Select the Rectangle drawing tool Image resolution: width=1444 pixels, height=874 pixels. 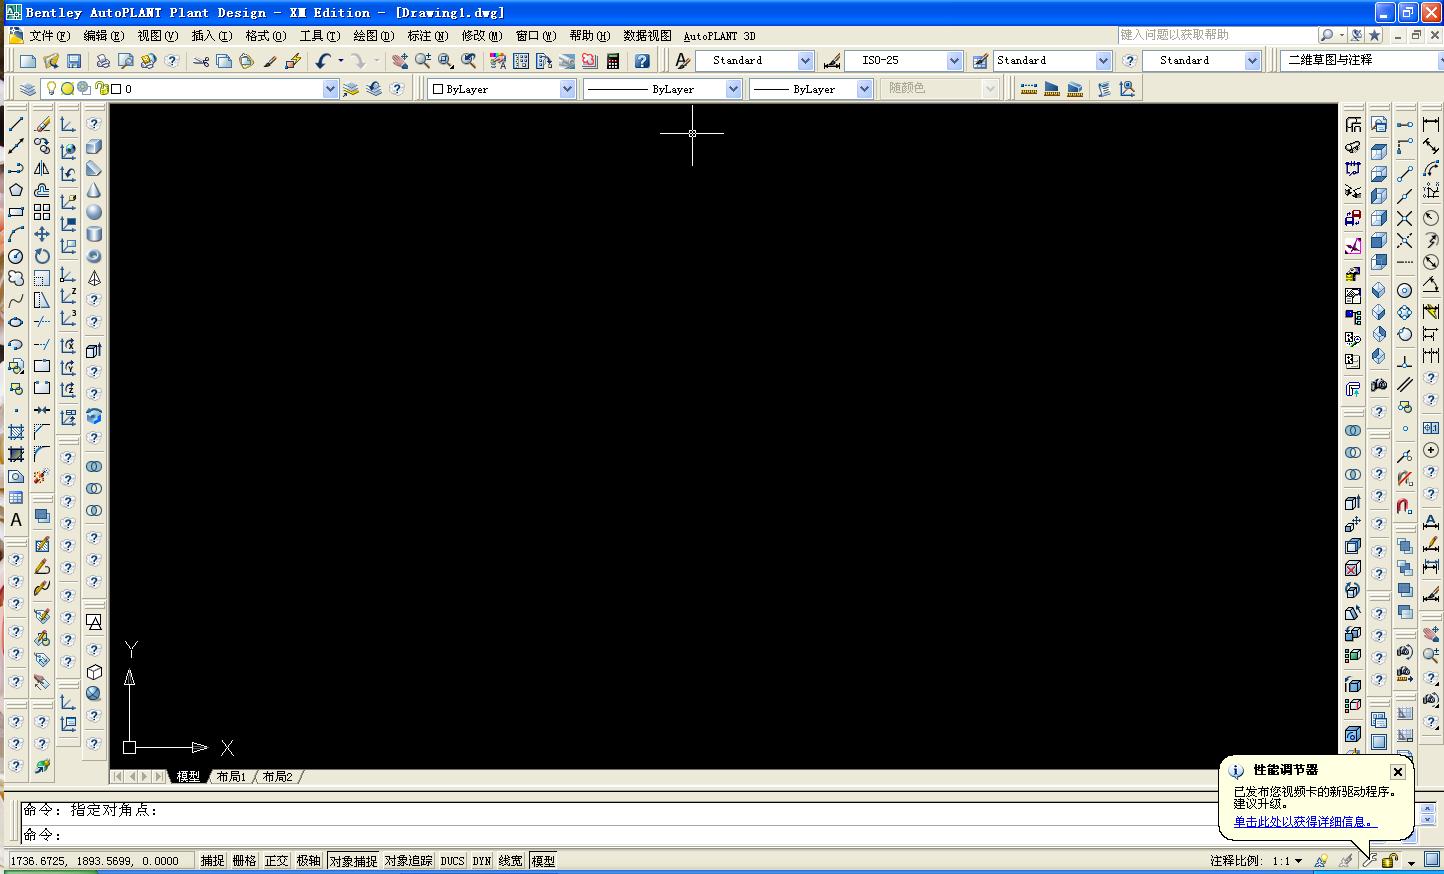[x=16, y=212]
